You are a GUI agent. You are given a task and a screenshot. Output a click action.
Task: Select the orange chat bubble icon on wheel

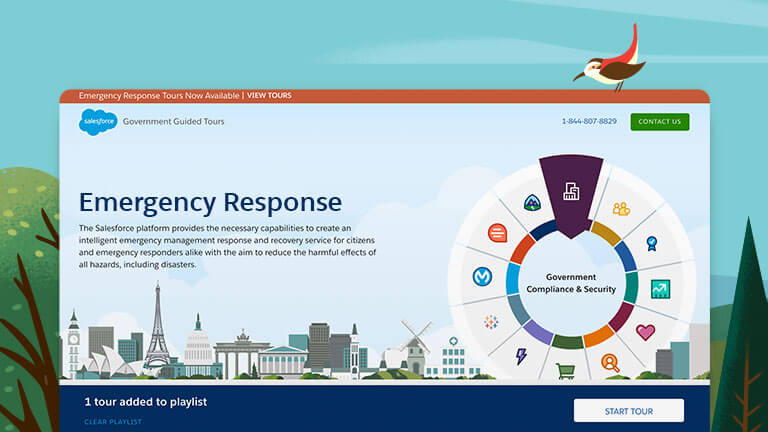pos(498,233)
